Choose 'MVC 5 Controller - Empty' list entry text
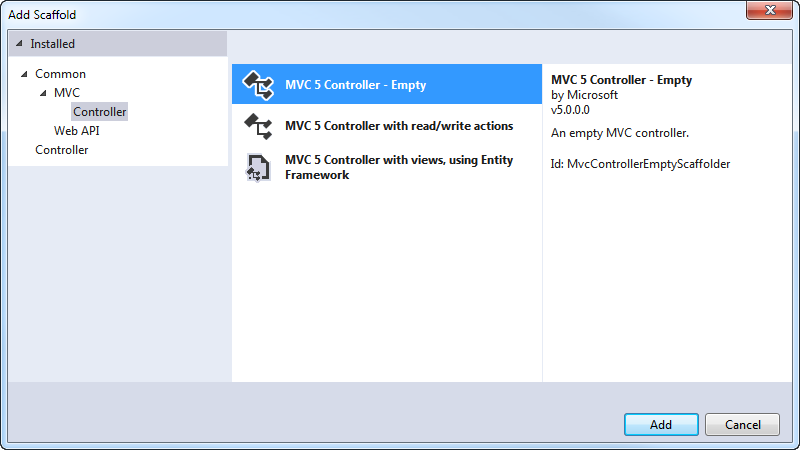800x450 pixels. coord(355,85)
